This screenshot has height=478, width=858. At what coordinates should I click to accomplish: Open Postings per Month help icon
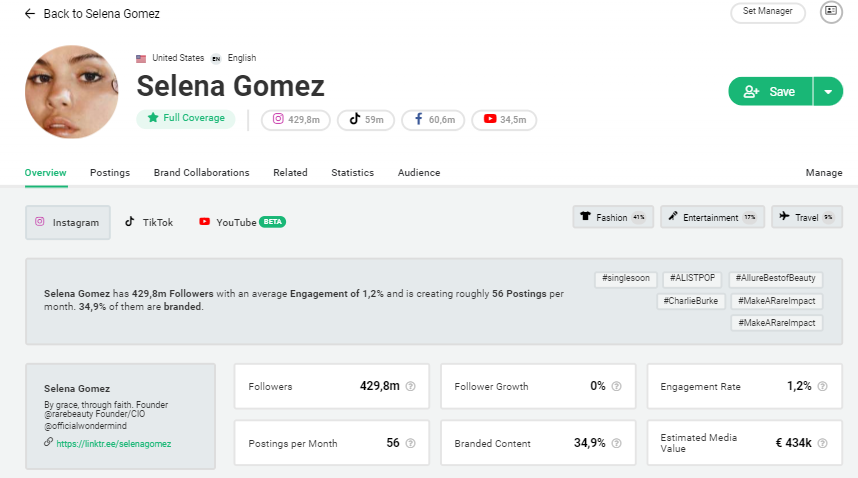[410, 443]
